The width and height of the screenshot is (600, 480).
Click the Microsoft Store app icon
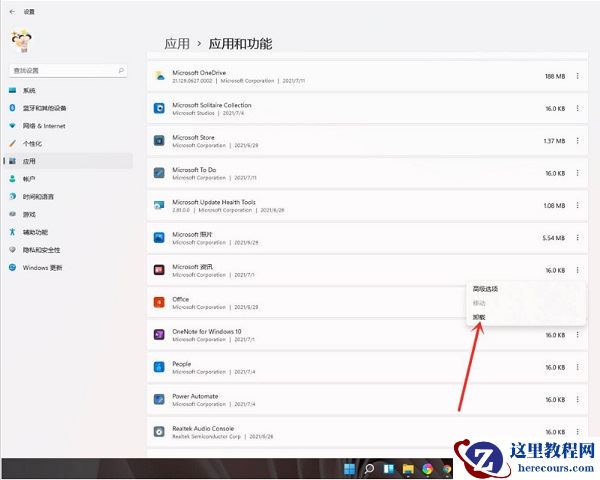159,140
